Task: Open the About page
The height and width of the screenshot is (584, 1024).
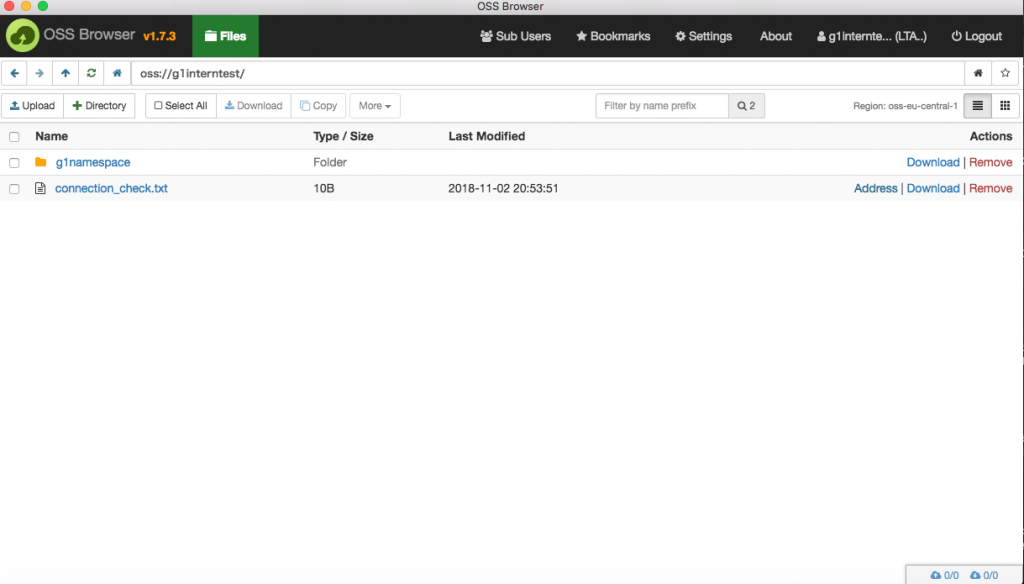Action: pyautogui.click(x=776, y=36)
